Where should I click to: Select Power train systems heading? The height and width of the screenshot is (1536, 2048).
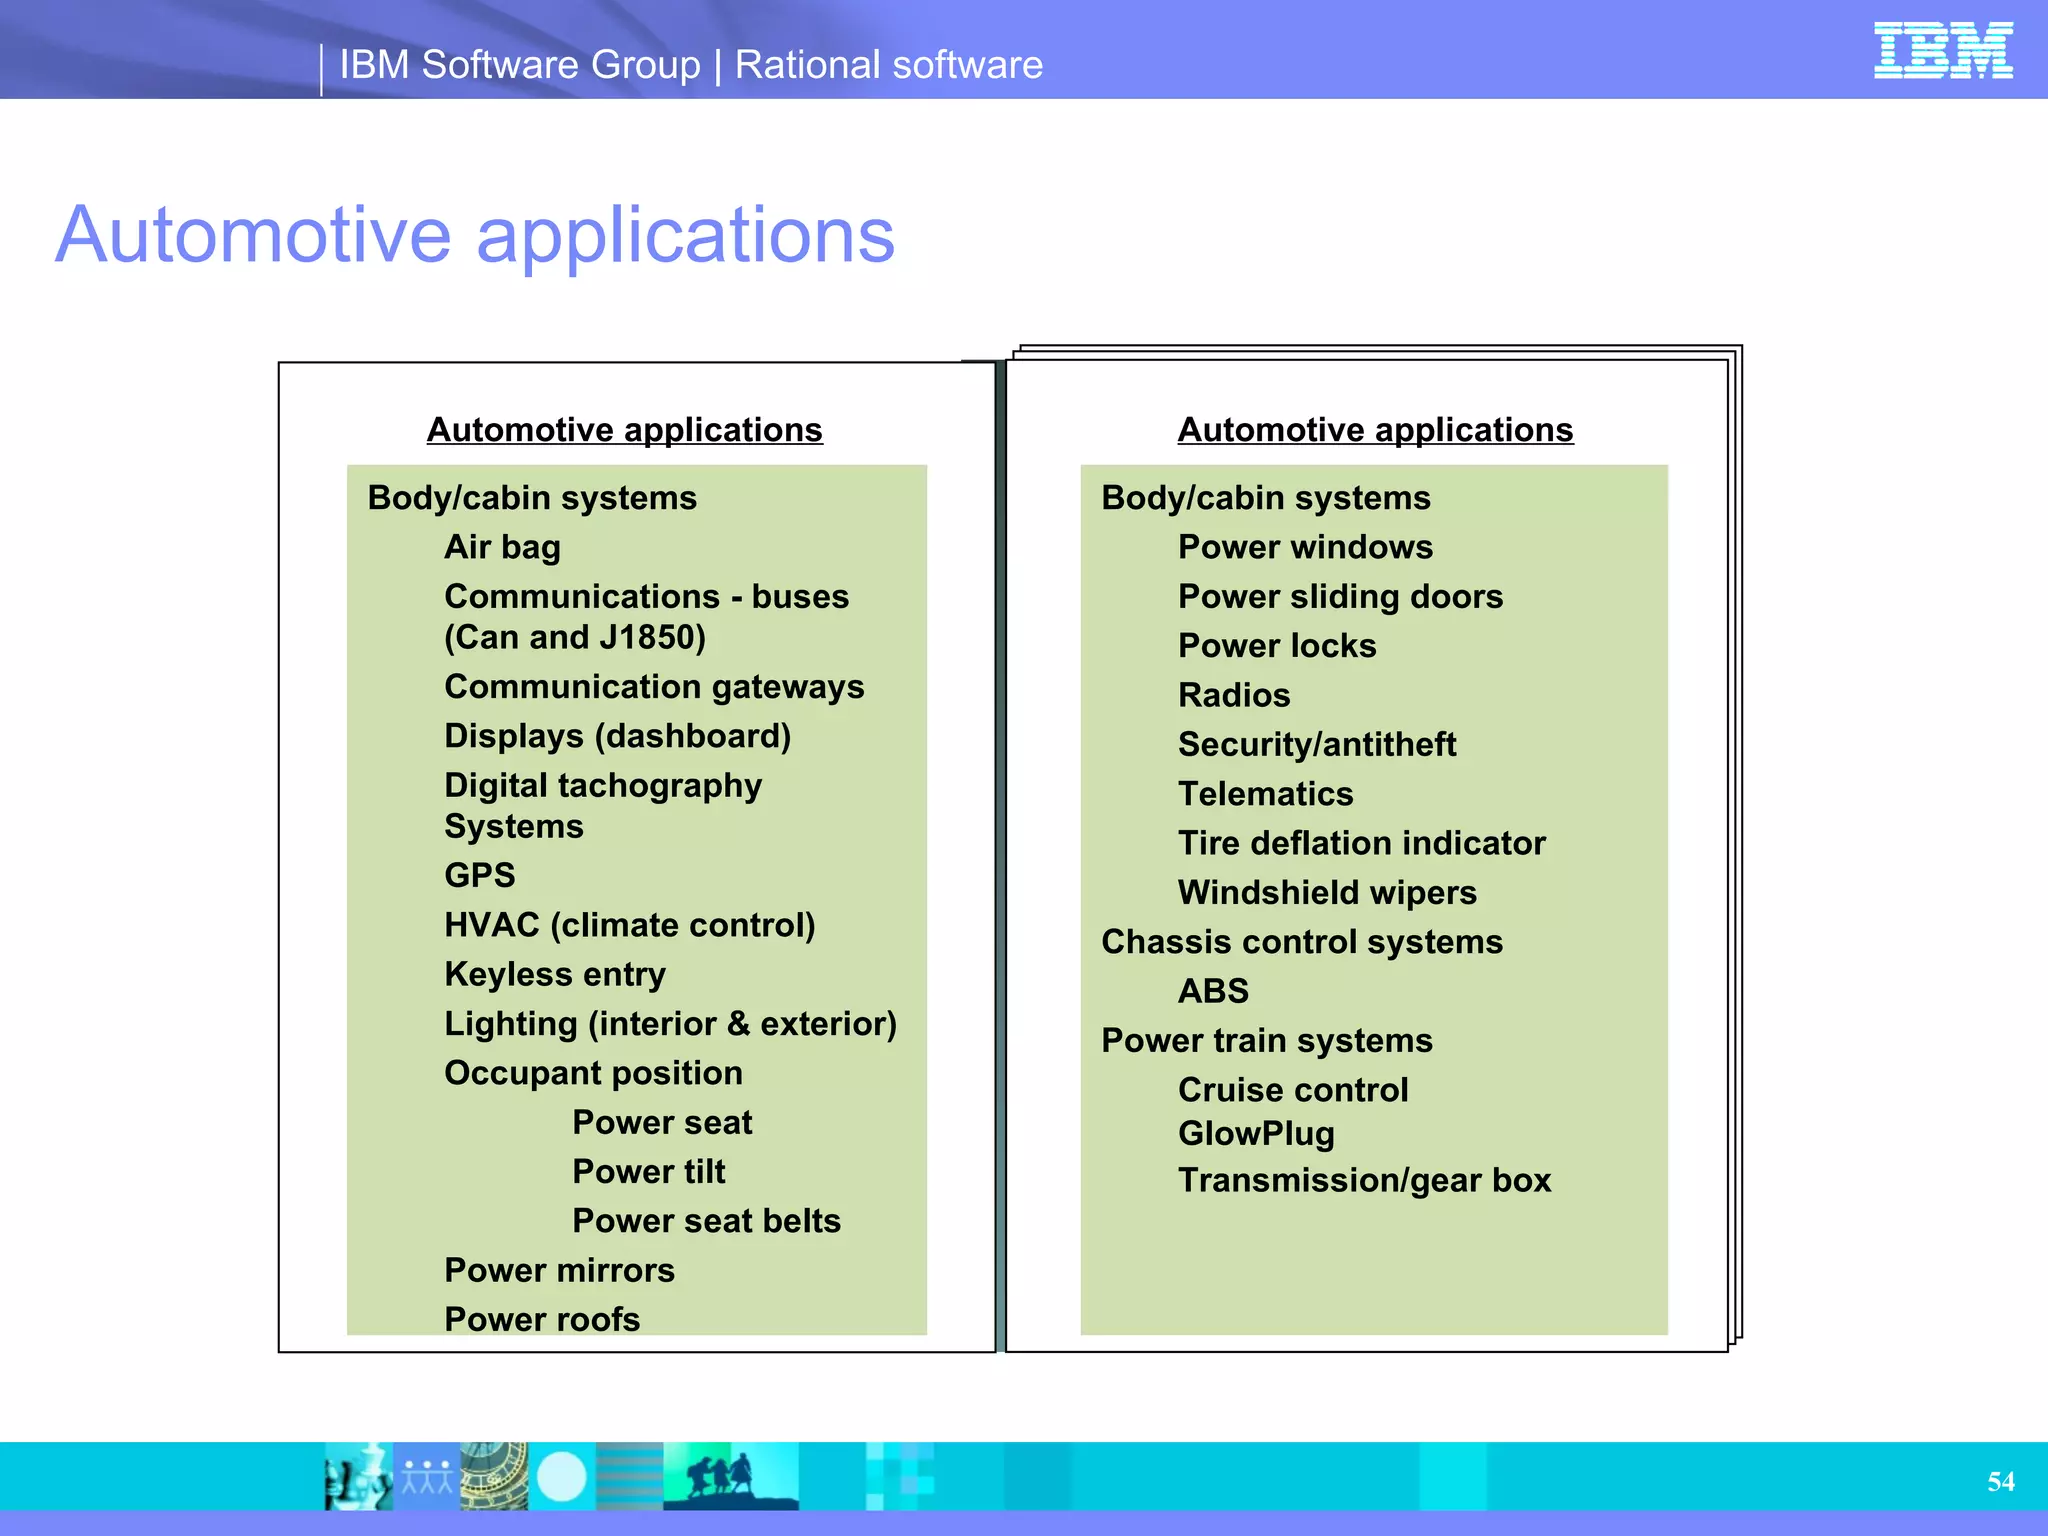point(1266,1041)
